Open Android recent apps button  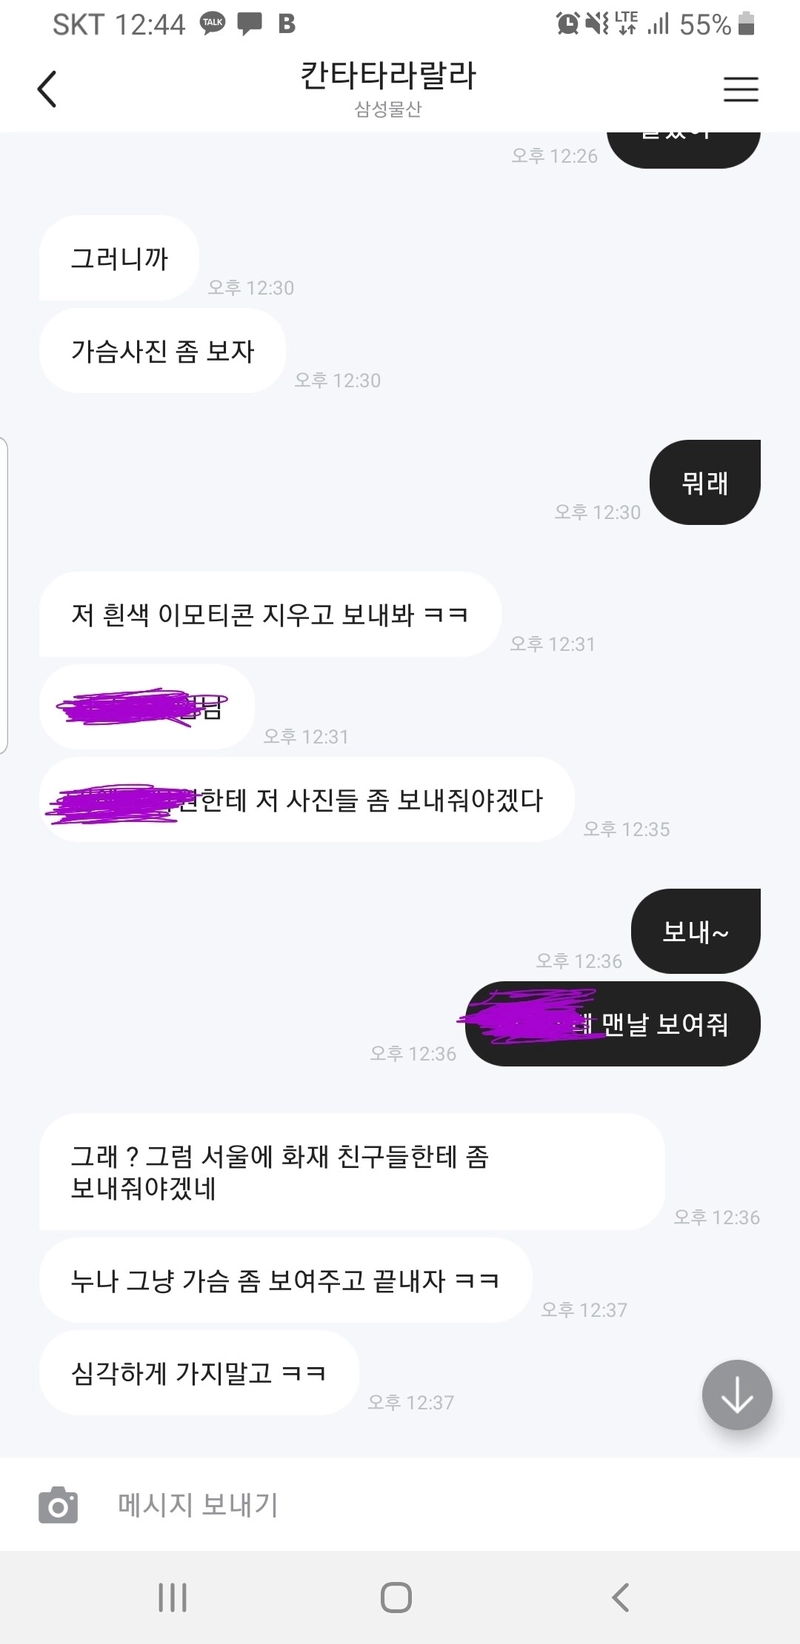172,1597
